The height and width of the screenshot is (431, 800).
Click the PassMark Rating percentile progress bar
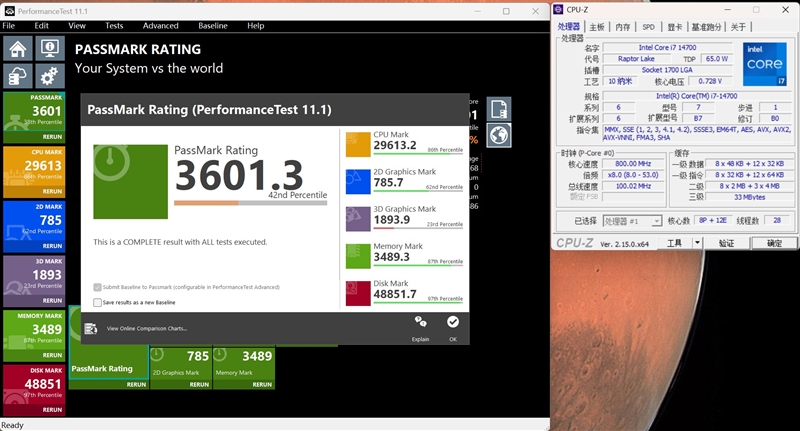coord(251,203)
